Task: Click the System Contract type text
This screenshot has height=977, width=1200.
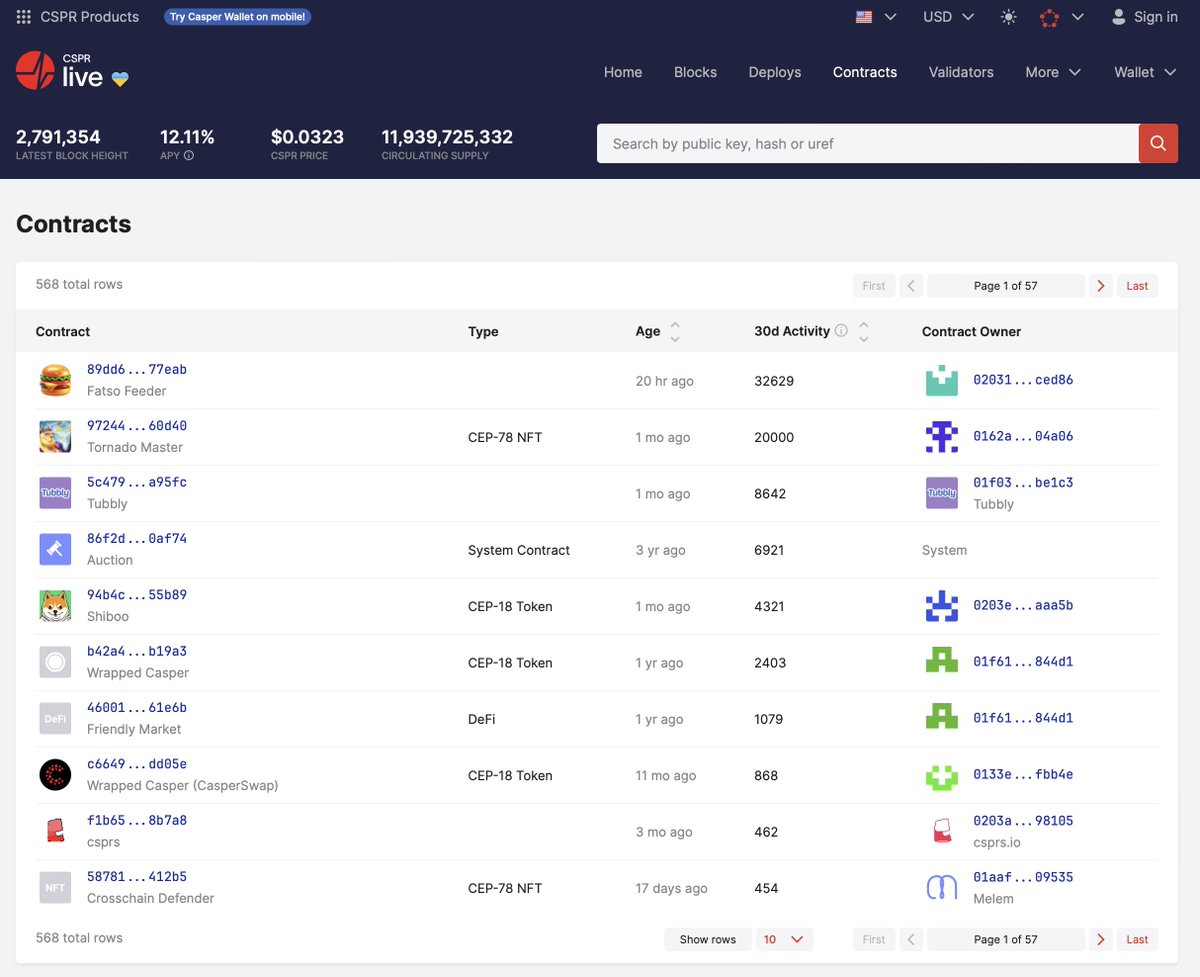Action: coord(519,550)
